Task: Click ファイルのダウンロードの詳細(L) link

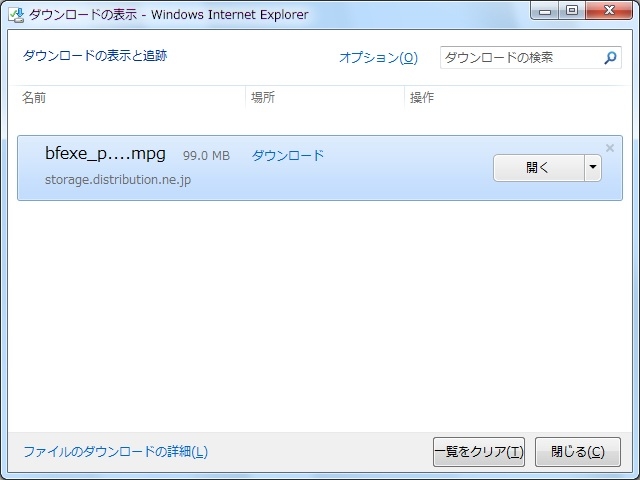Action: coord(116,451)
